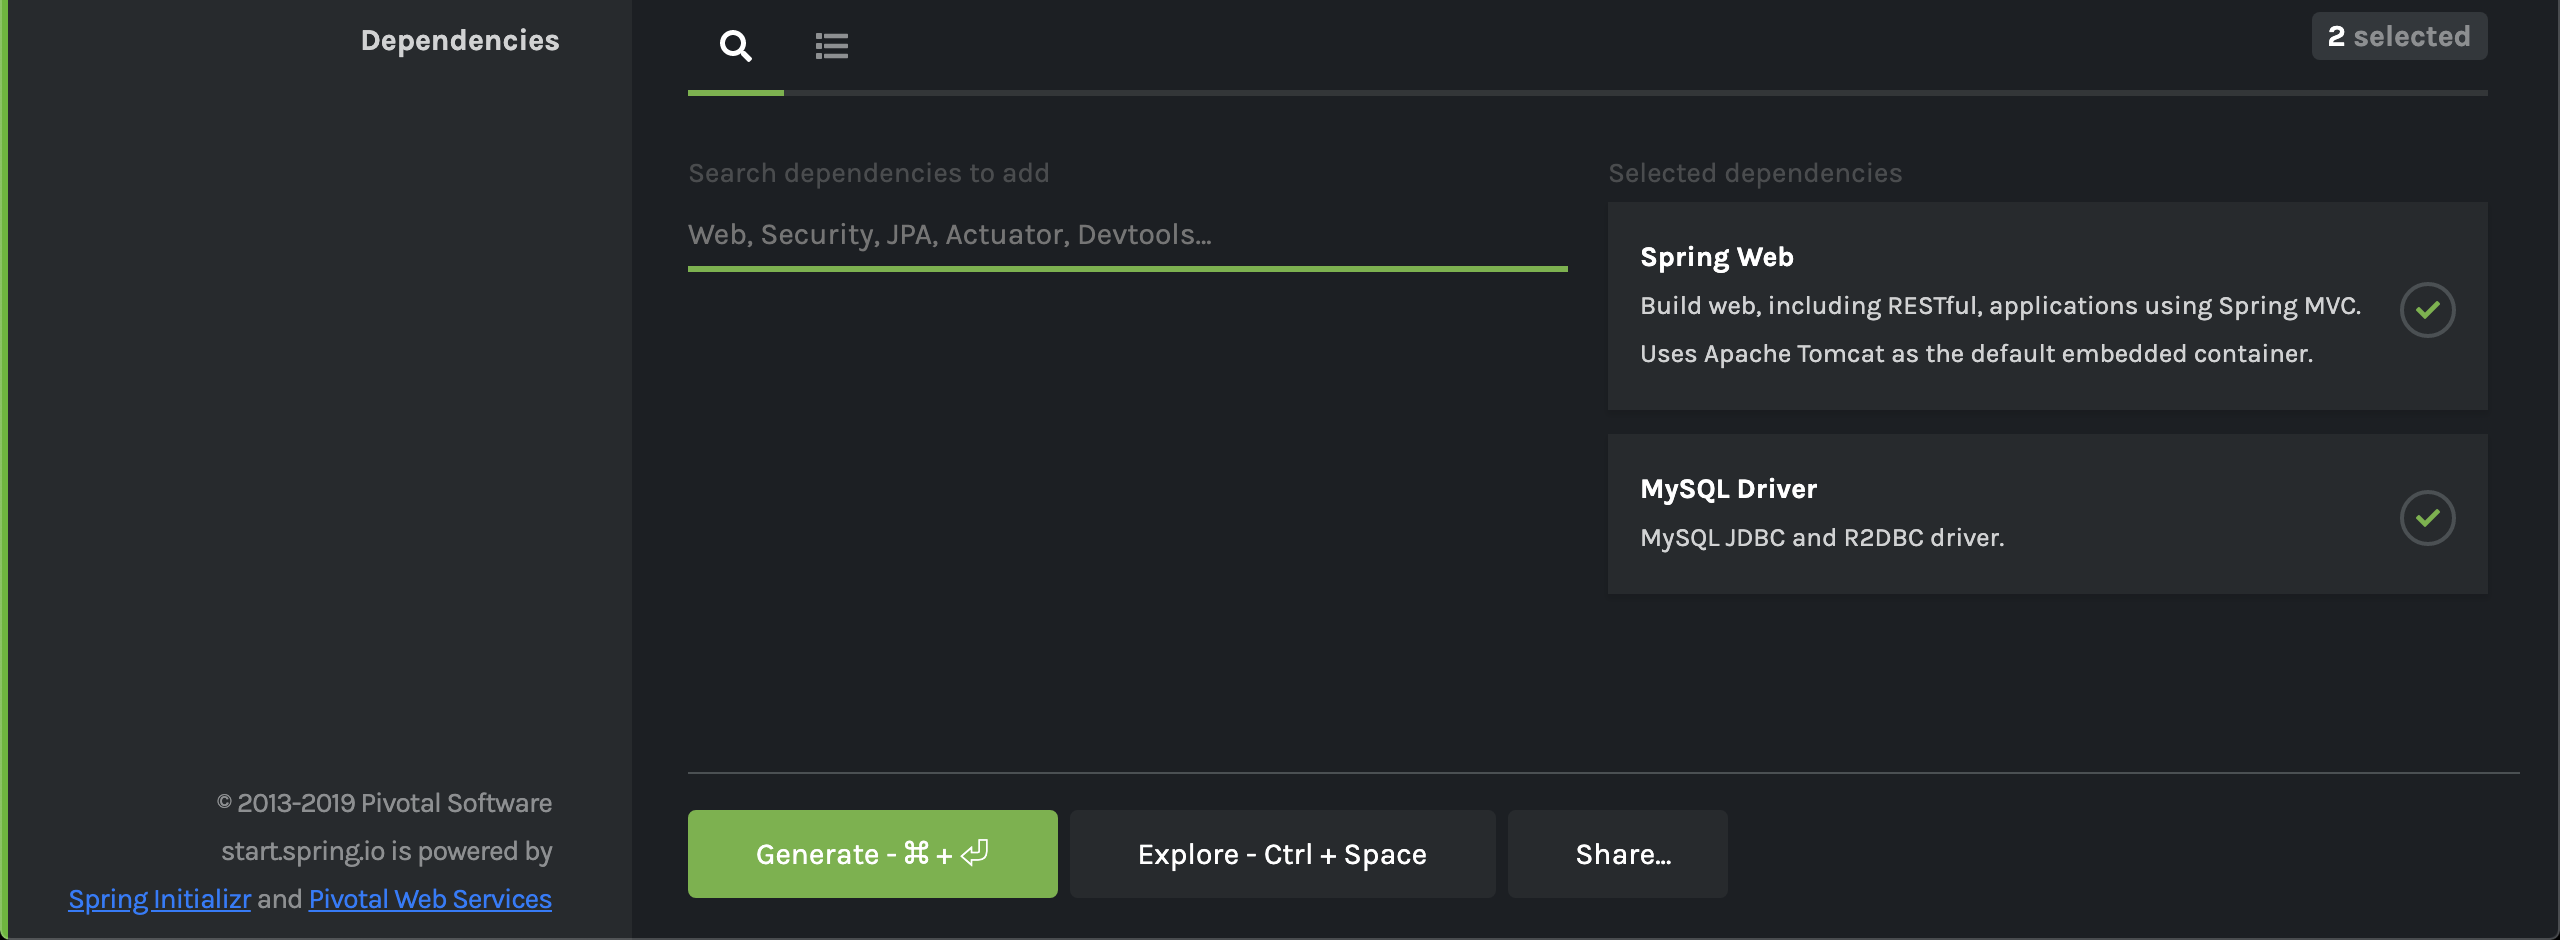Select the MySQL Driver card title
This screenshot has width=2560, height=940.
1728,489
